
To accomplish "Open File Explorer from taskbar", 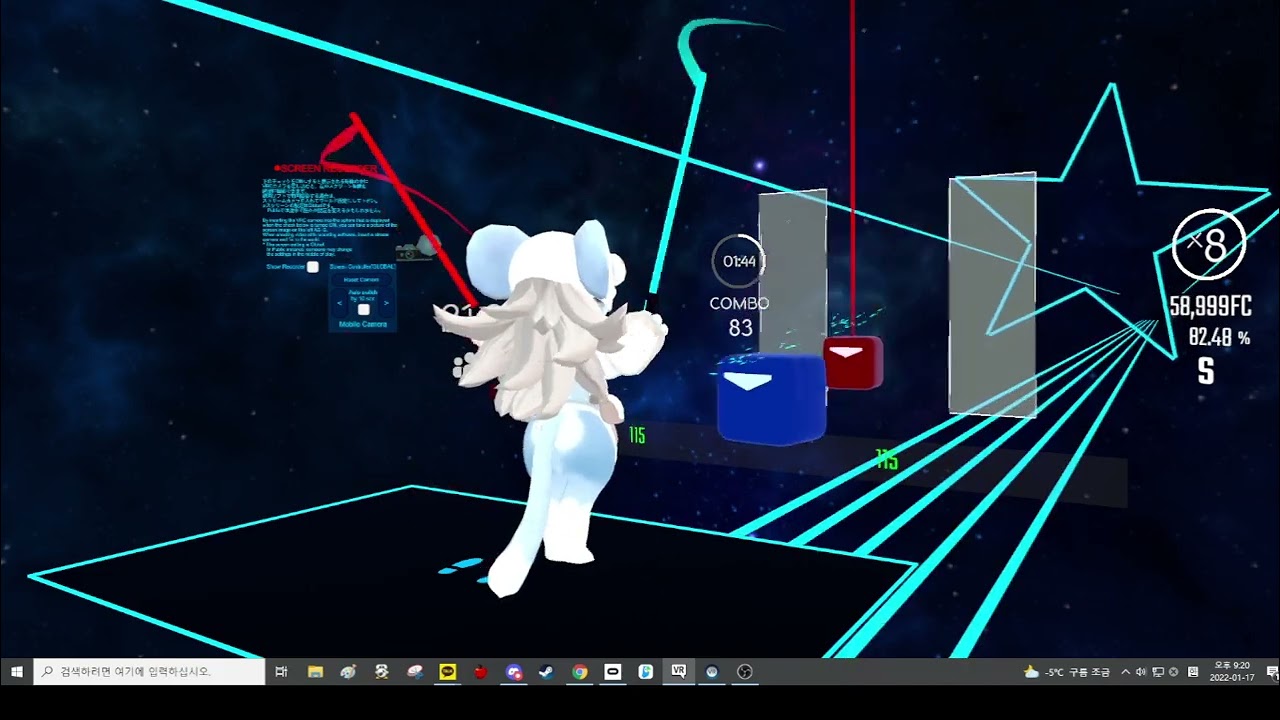I will click(315, 672).
